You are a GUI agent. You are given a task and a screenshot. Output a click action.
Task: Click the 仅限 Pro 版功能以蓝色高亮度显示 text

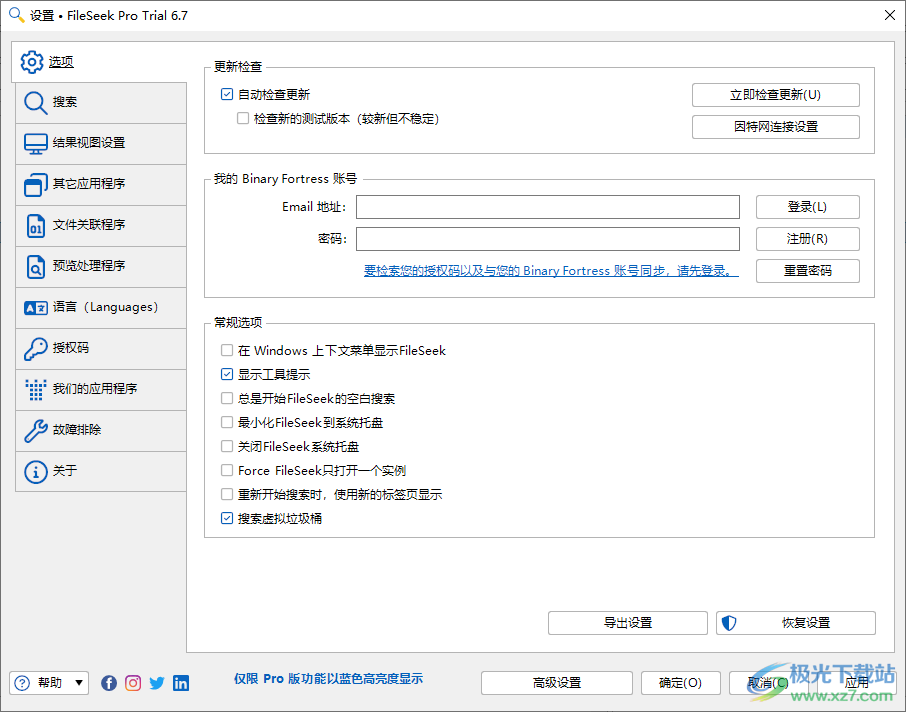click(x=328, y=679)
